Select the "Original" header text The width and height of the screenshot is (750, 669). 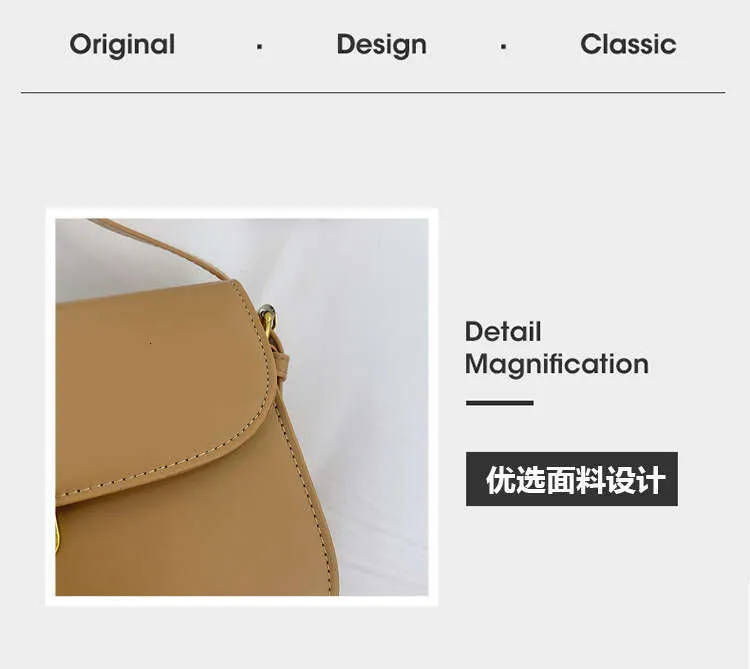122,45
